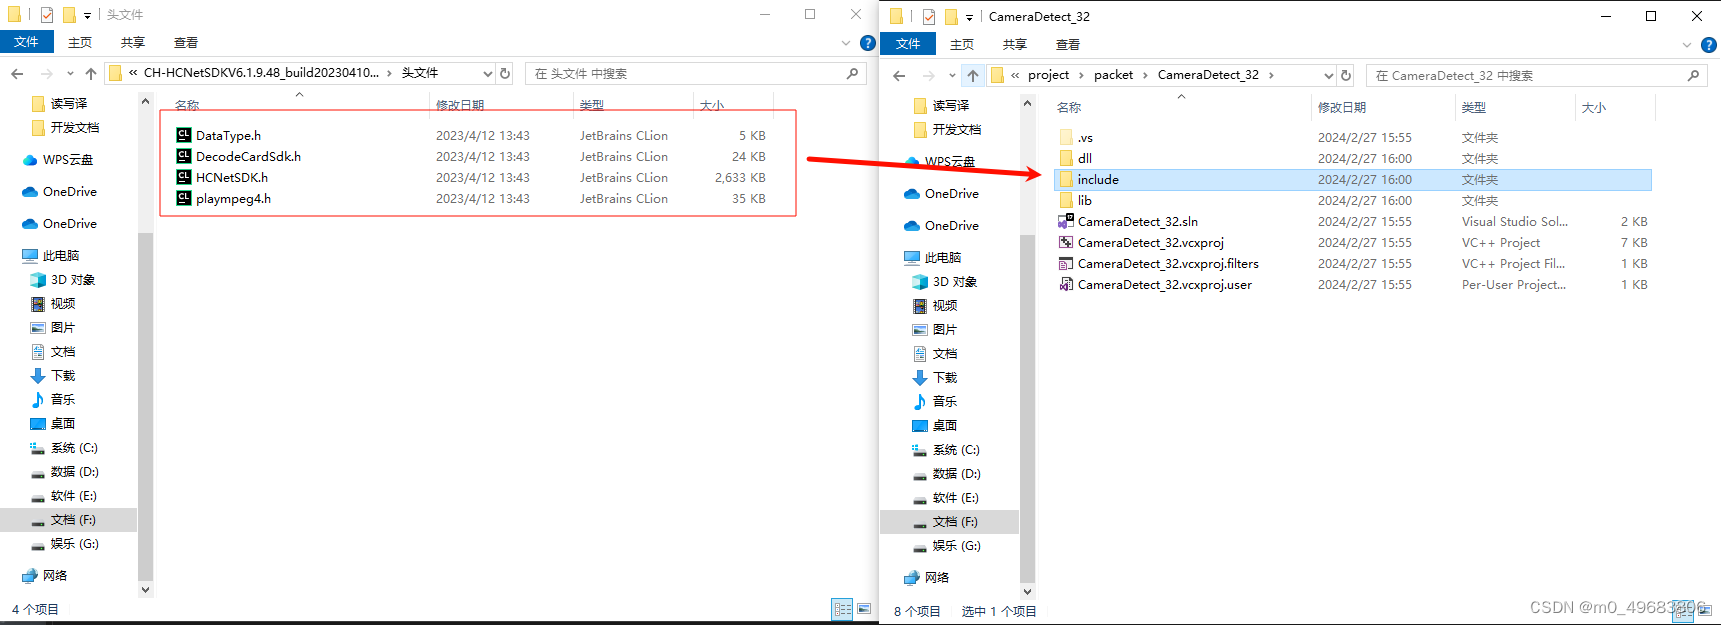Expand hidden breadcrumb path in right window
1721x625 pixels.
(x=1016, y=75)
